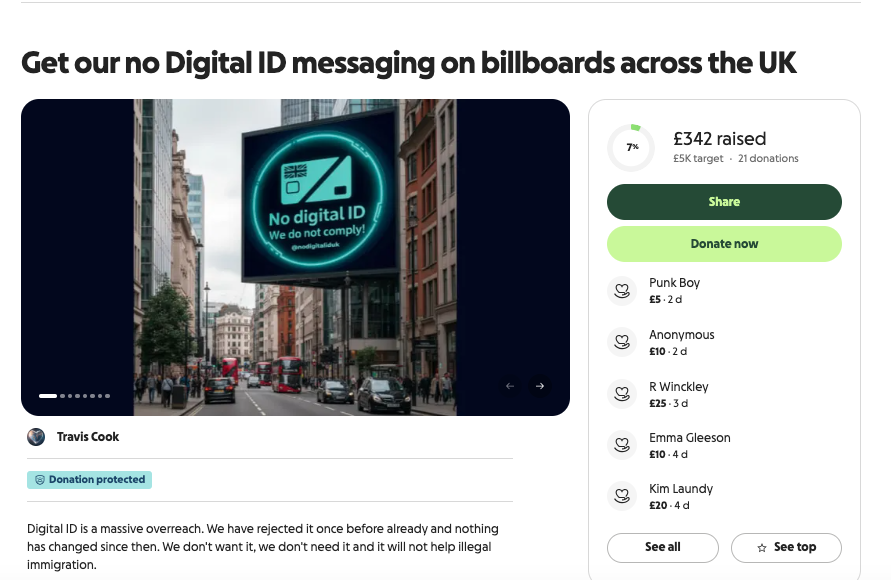Screen dimensions: 891x580
Task: Click the previous image arrow on carousel
Action: click(510, 386)
